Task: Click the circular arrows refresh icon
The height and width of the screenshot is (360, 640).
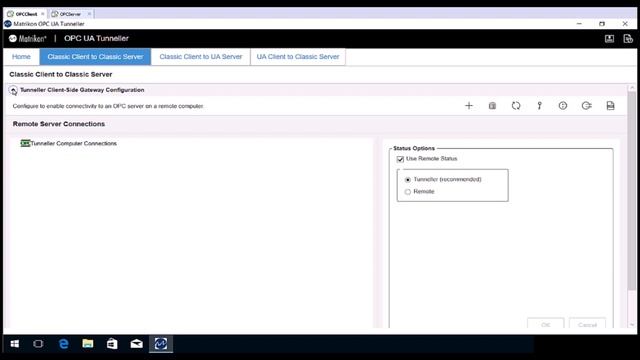Action: coord(516,106)
